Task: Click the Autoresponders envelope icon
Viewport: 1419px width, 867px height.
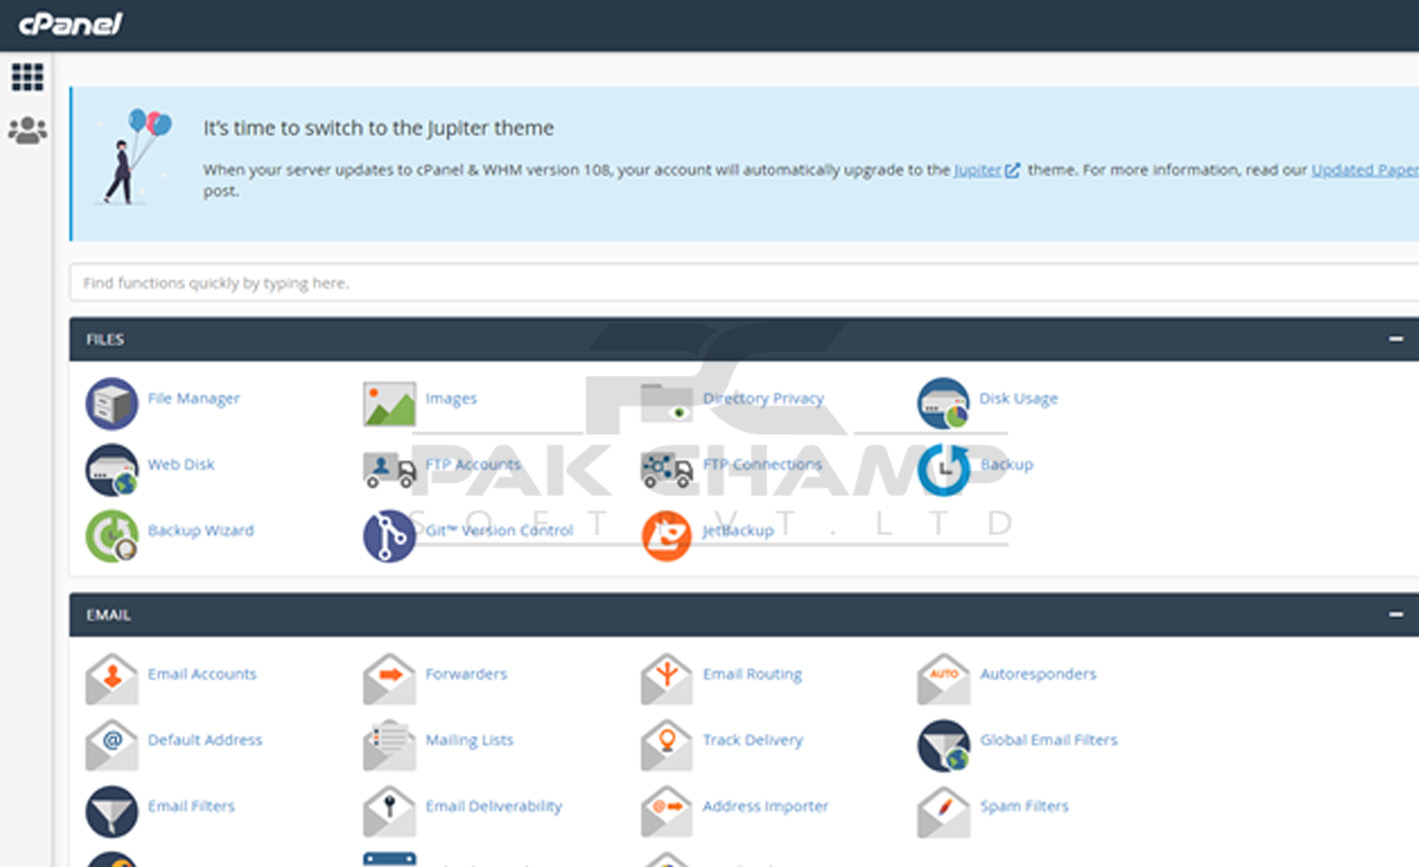Action: (x=943, y=679)
